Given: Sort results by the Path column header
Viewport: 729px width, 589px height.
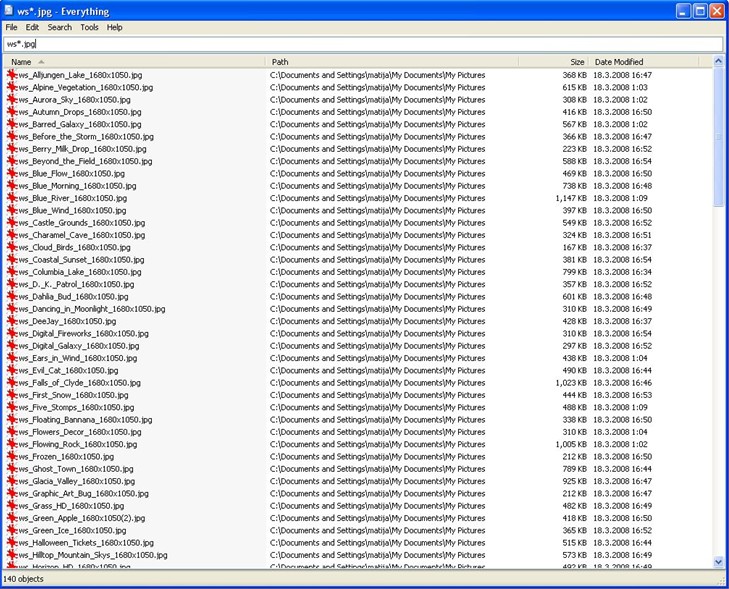Looking at the screenshot, I should (391, 62).
